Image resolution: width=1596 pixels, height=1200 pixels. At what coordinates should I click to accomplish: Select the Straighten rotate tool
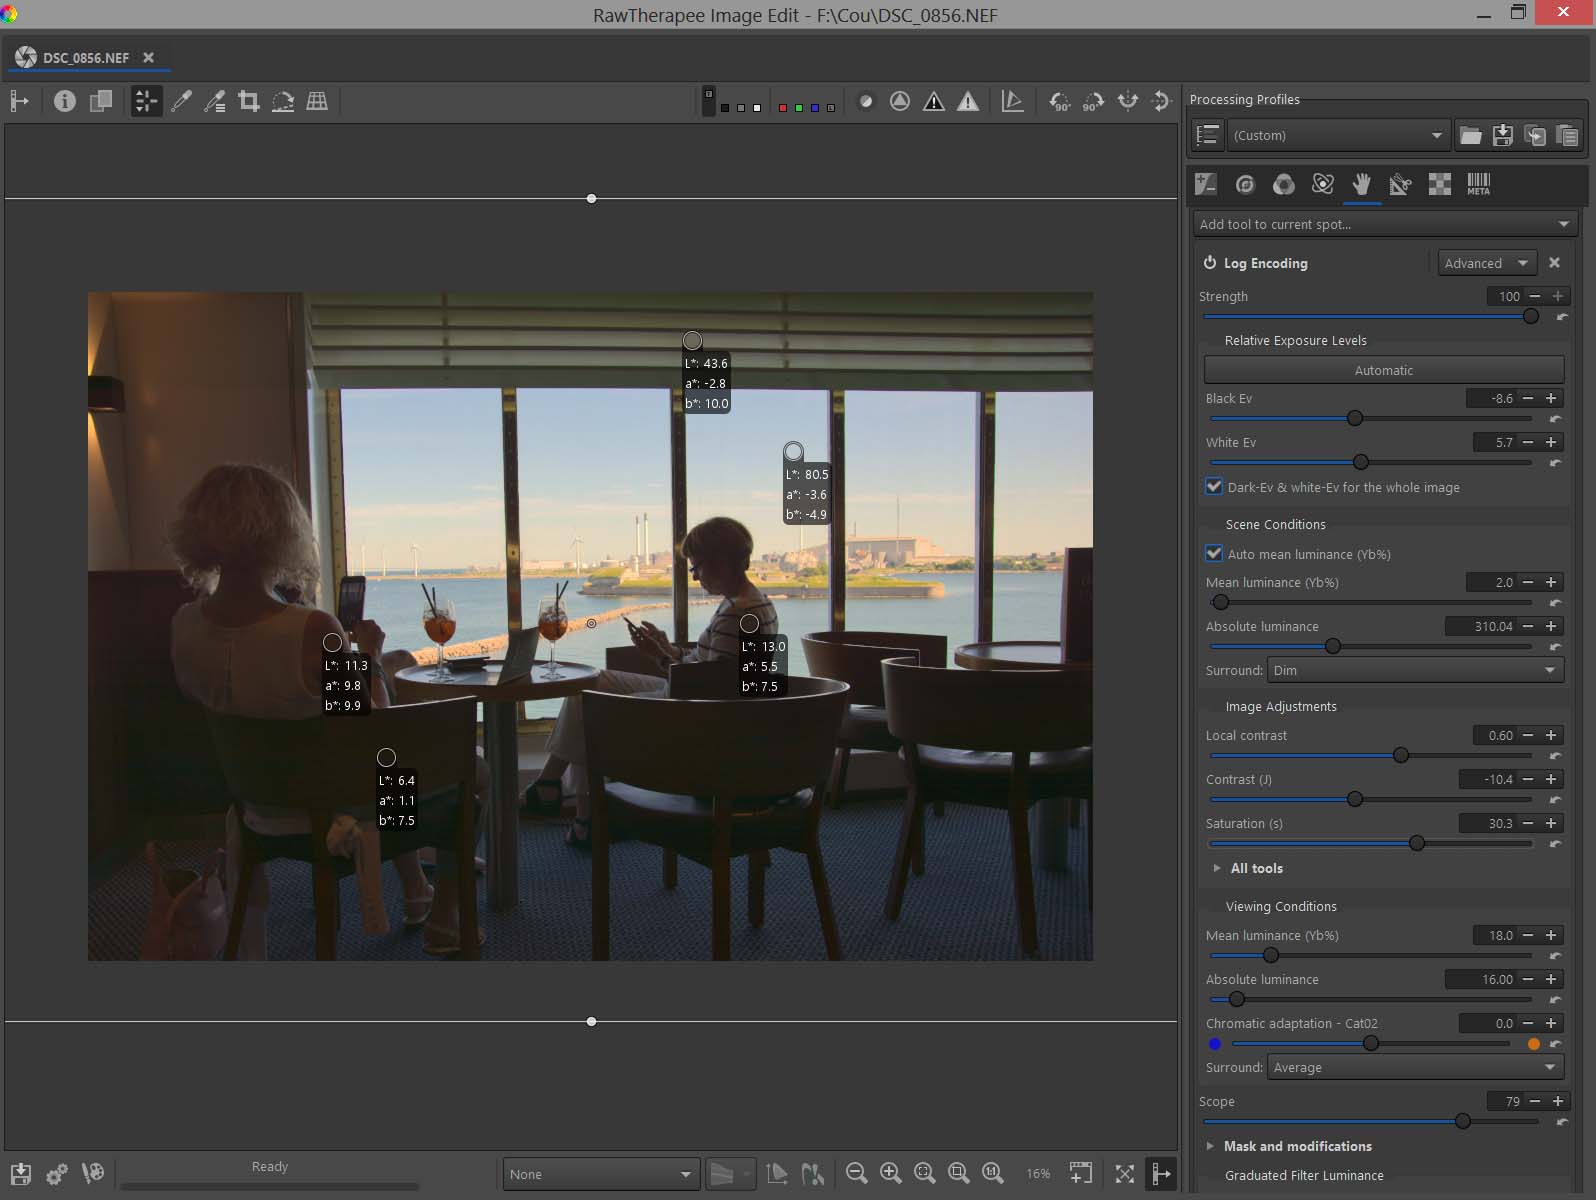point(283,101)
